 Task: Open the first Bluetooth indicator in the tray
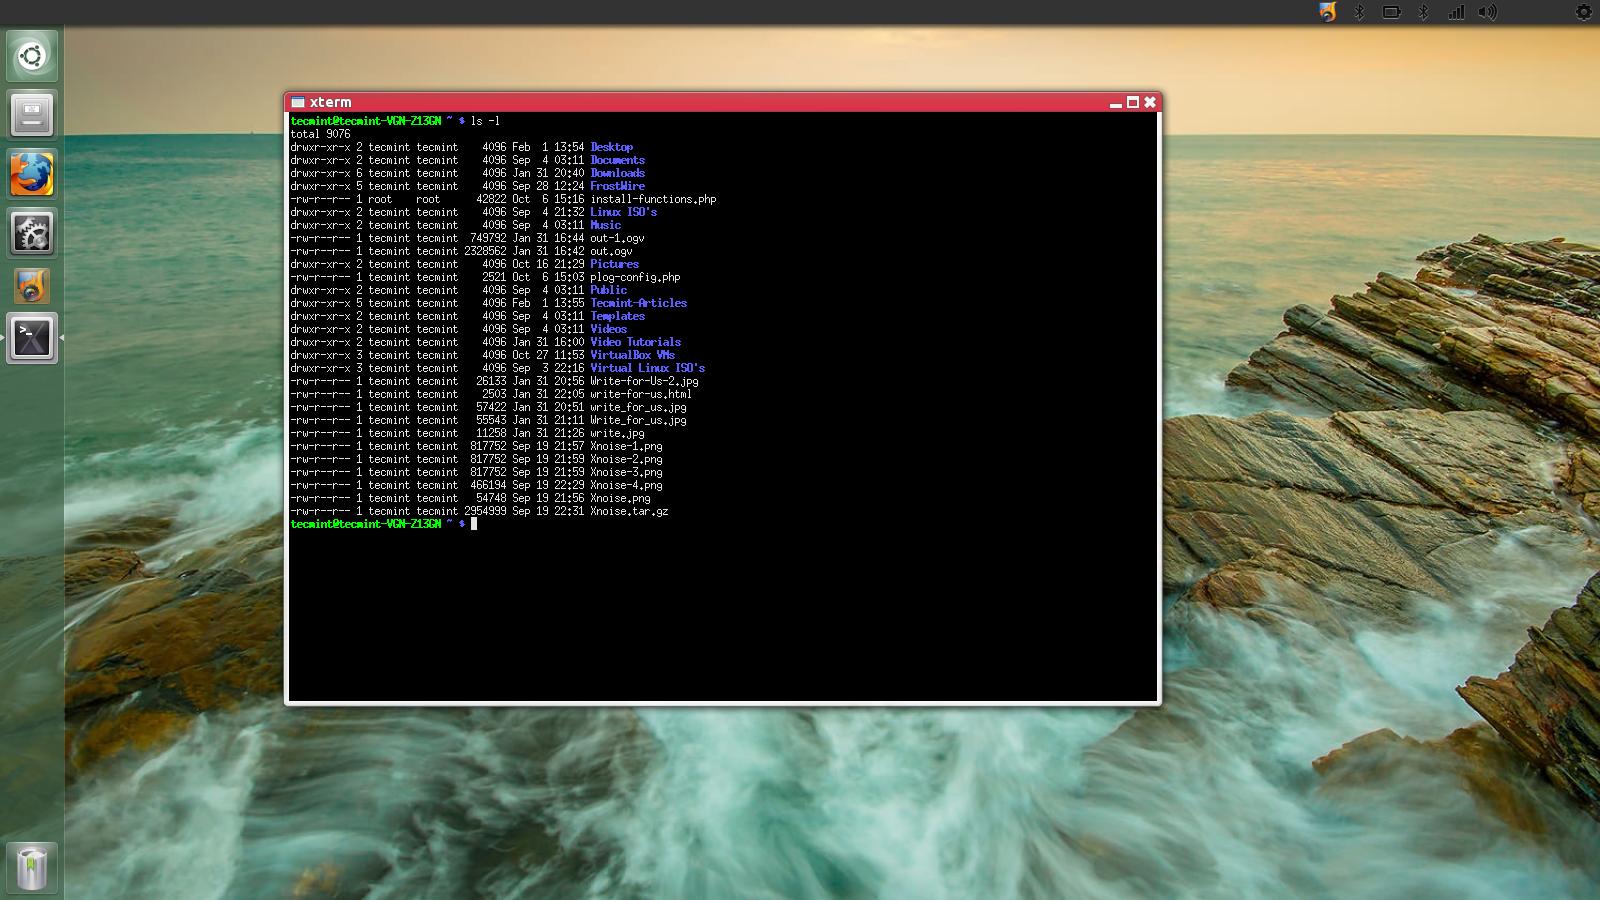1358,12
